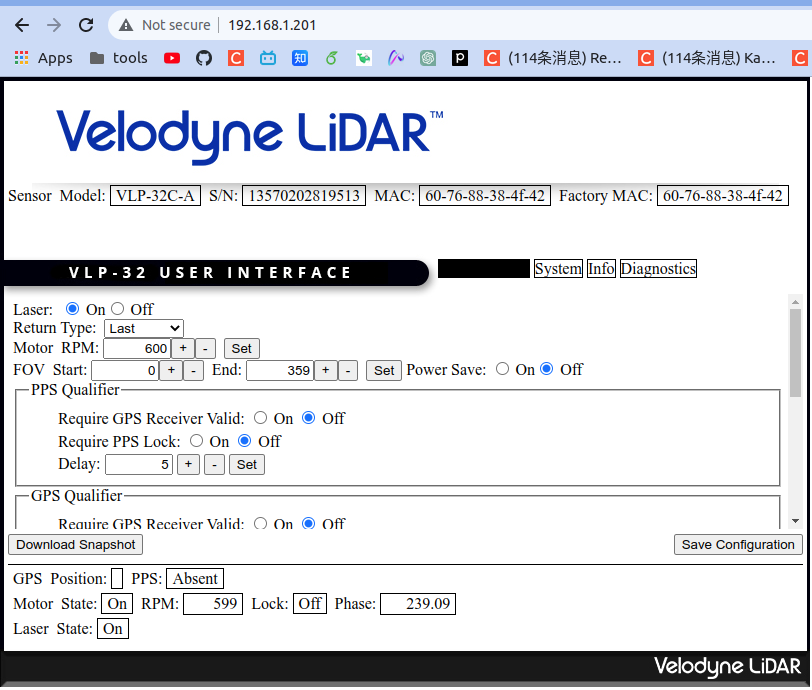Decrease FOV End with minus button

[x=348, y=370]
